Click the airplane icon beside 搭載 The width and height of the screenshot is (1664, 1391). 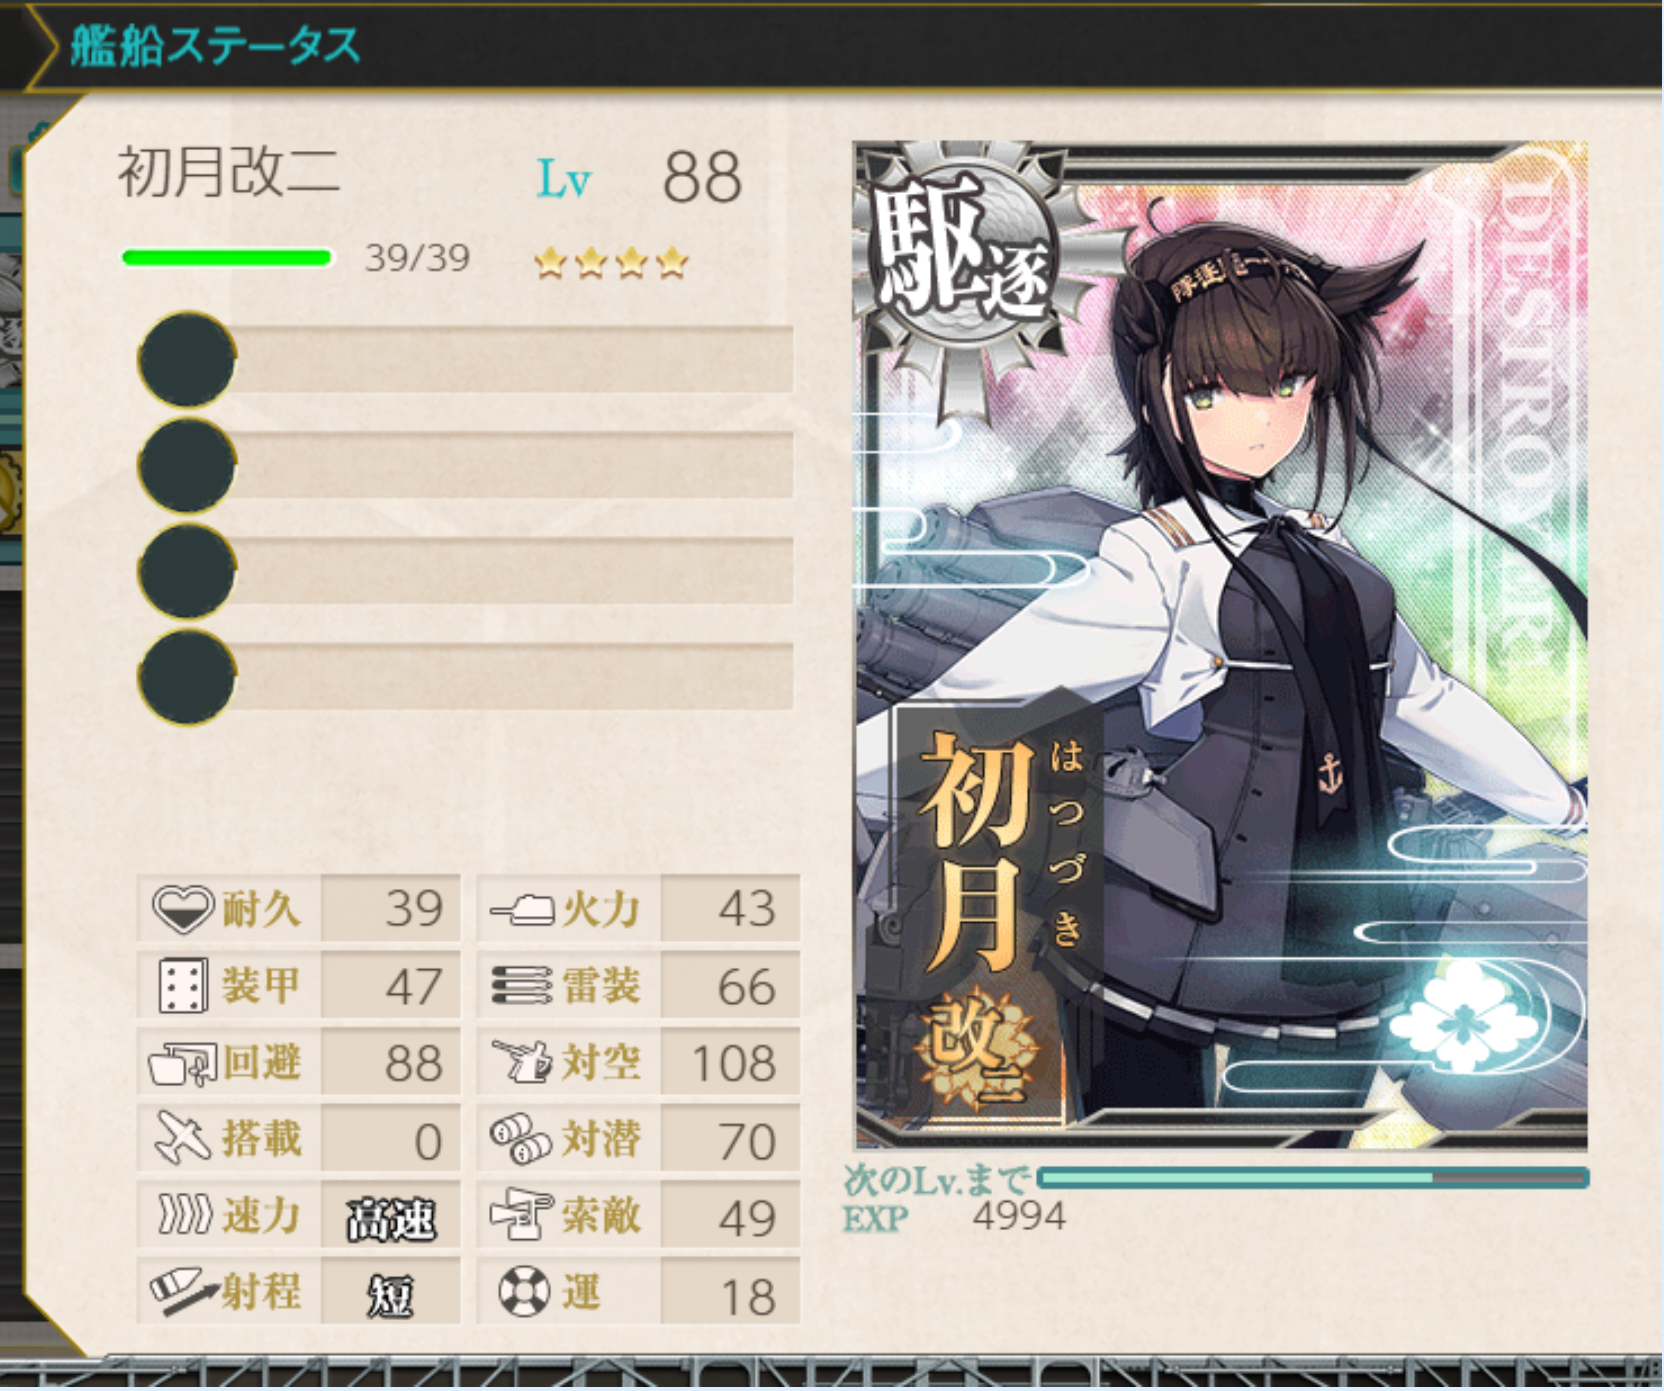(182, 1139)
